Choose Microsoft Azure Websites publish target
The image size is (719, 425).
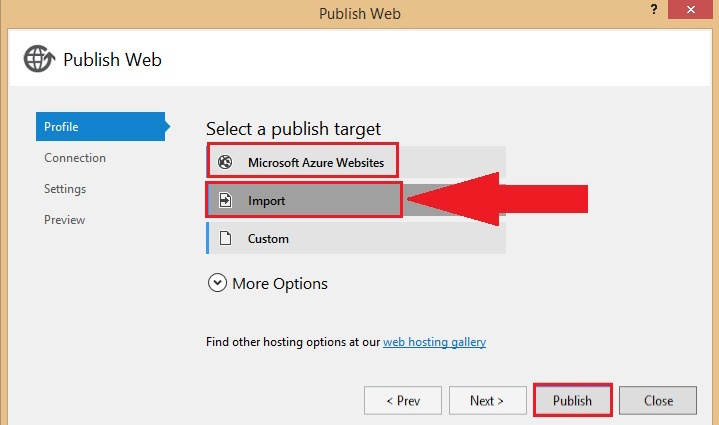click(356, 162)
